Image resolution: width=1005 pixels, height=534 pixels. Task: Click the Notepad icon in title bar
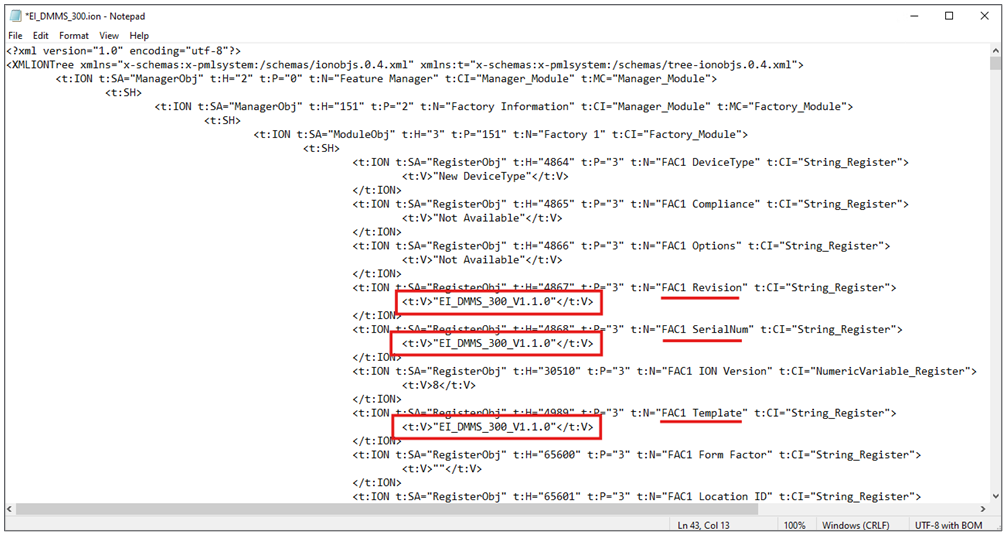(15, 16)
